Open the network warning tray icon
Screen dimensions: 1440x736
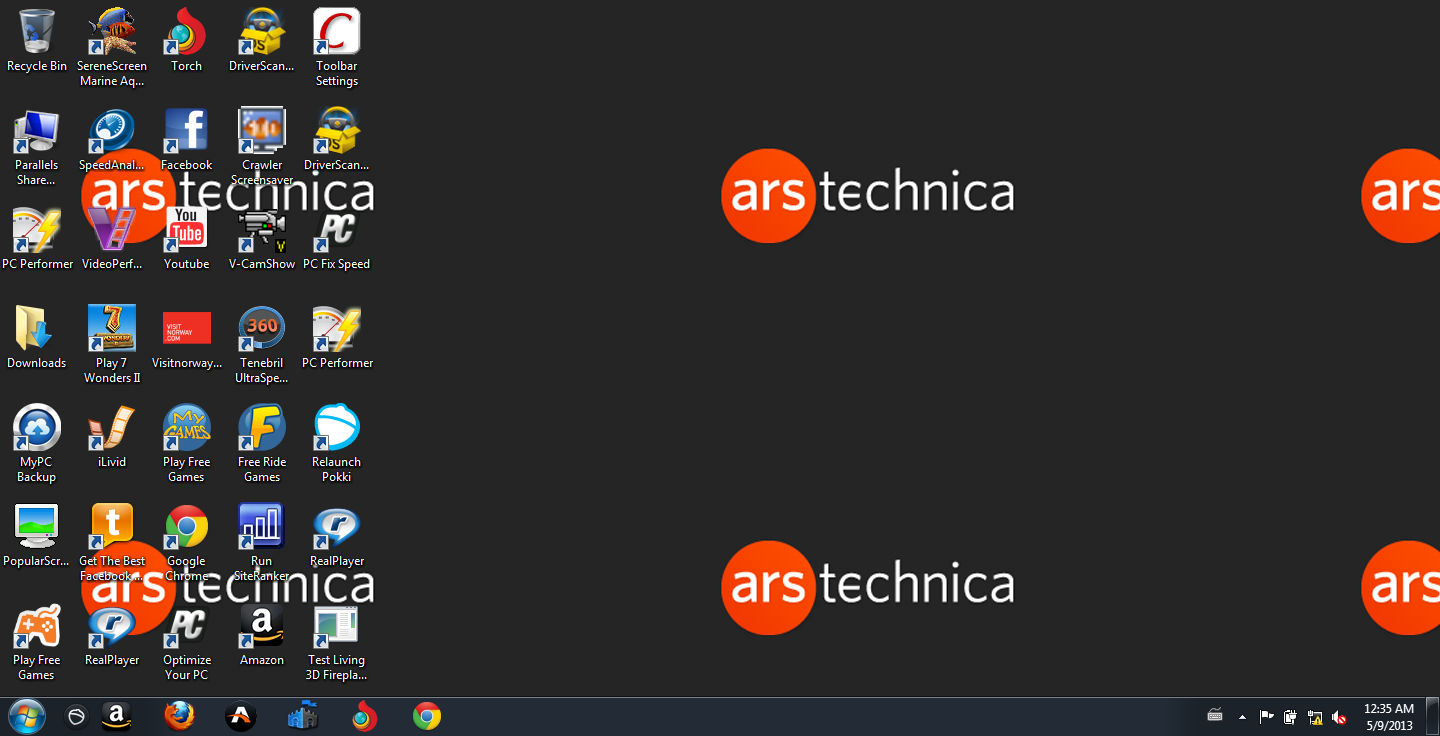click(1315, 717)
